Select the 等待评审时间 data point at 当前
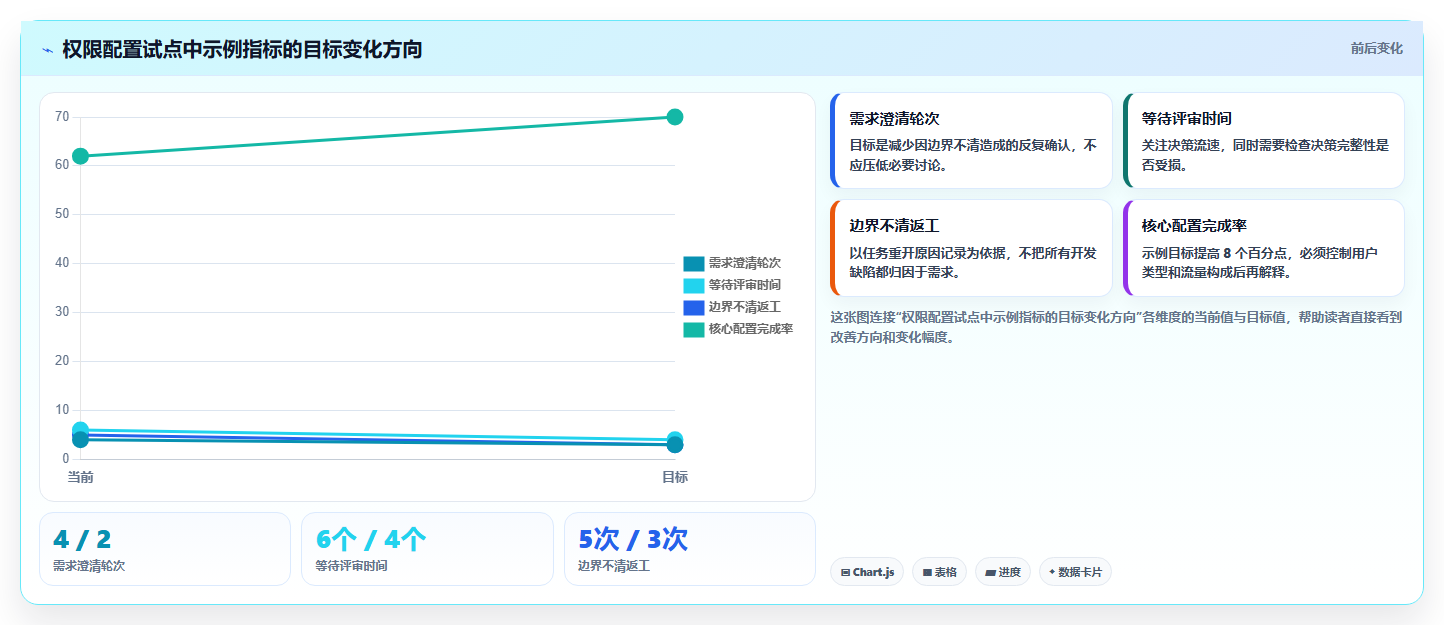The height and width of the screenshot is (625, 1444). (81, 430)
